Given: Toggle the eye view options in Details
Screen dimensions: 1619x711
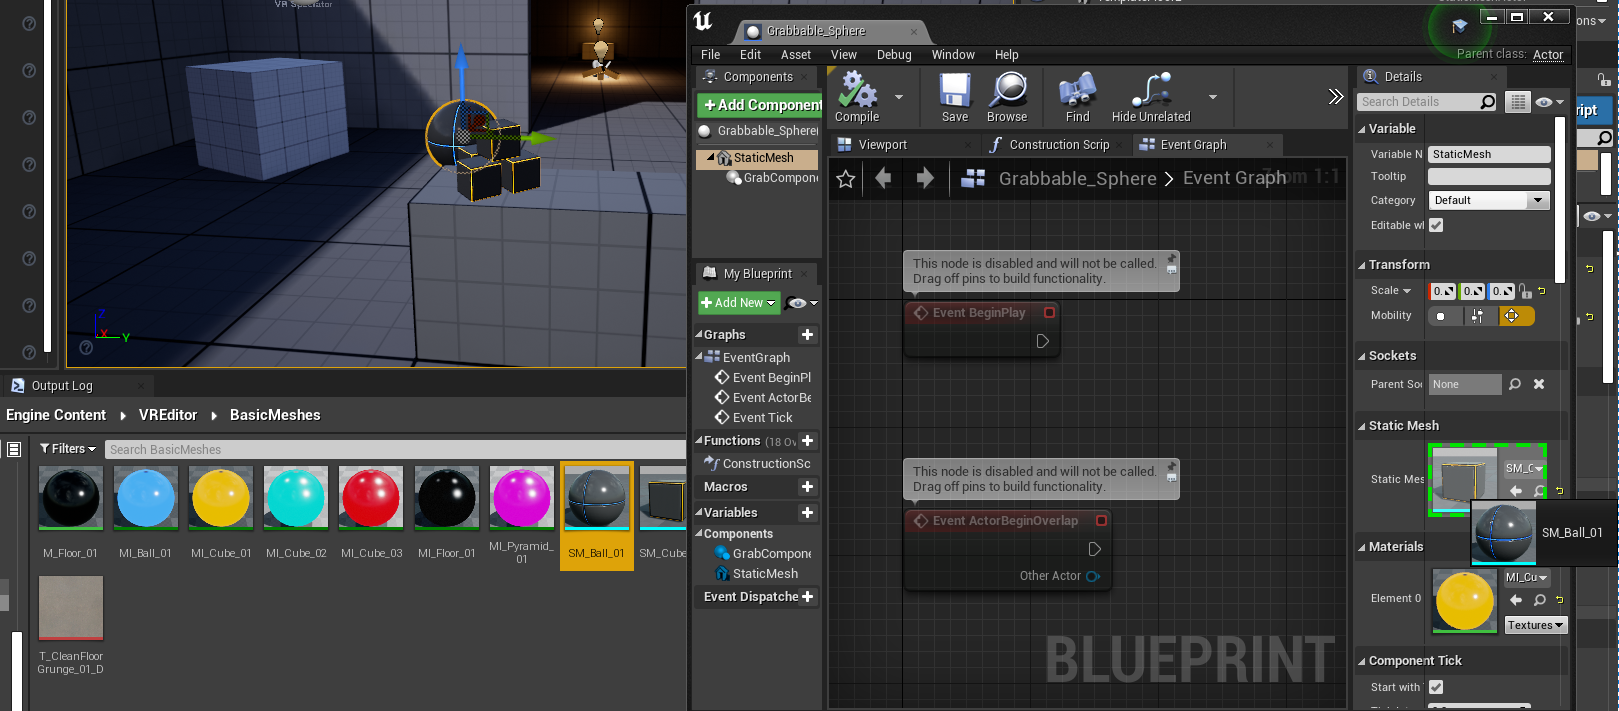Looking at the screenshot, I should 1548,102.
